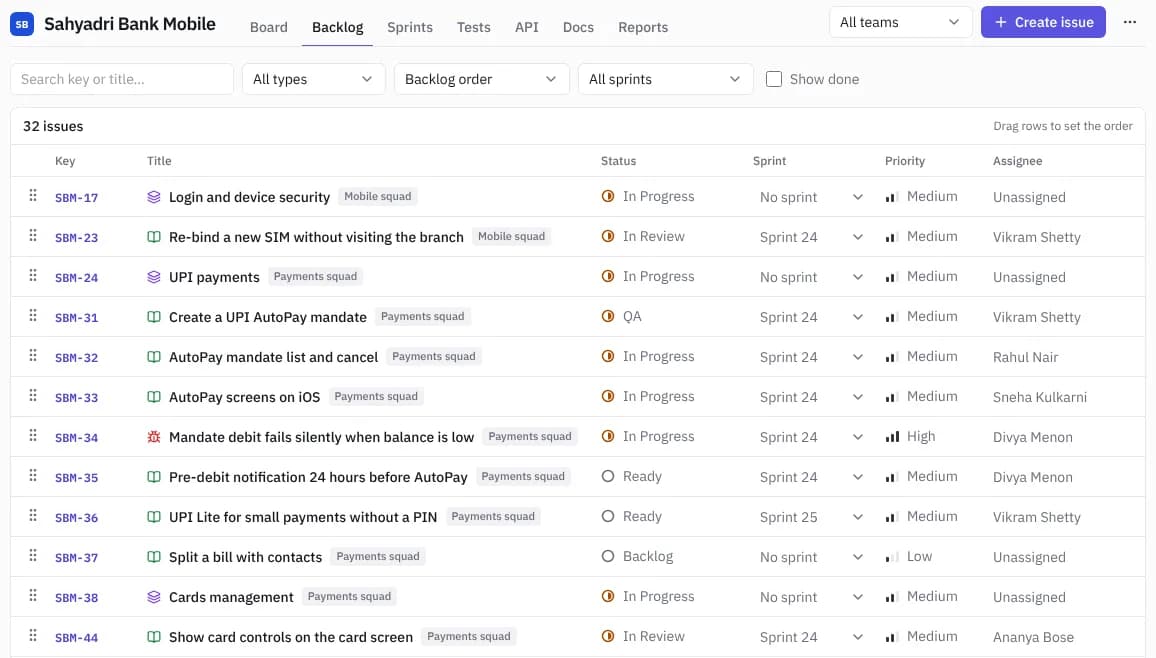Open issue key SBM-38

point(77,598)
